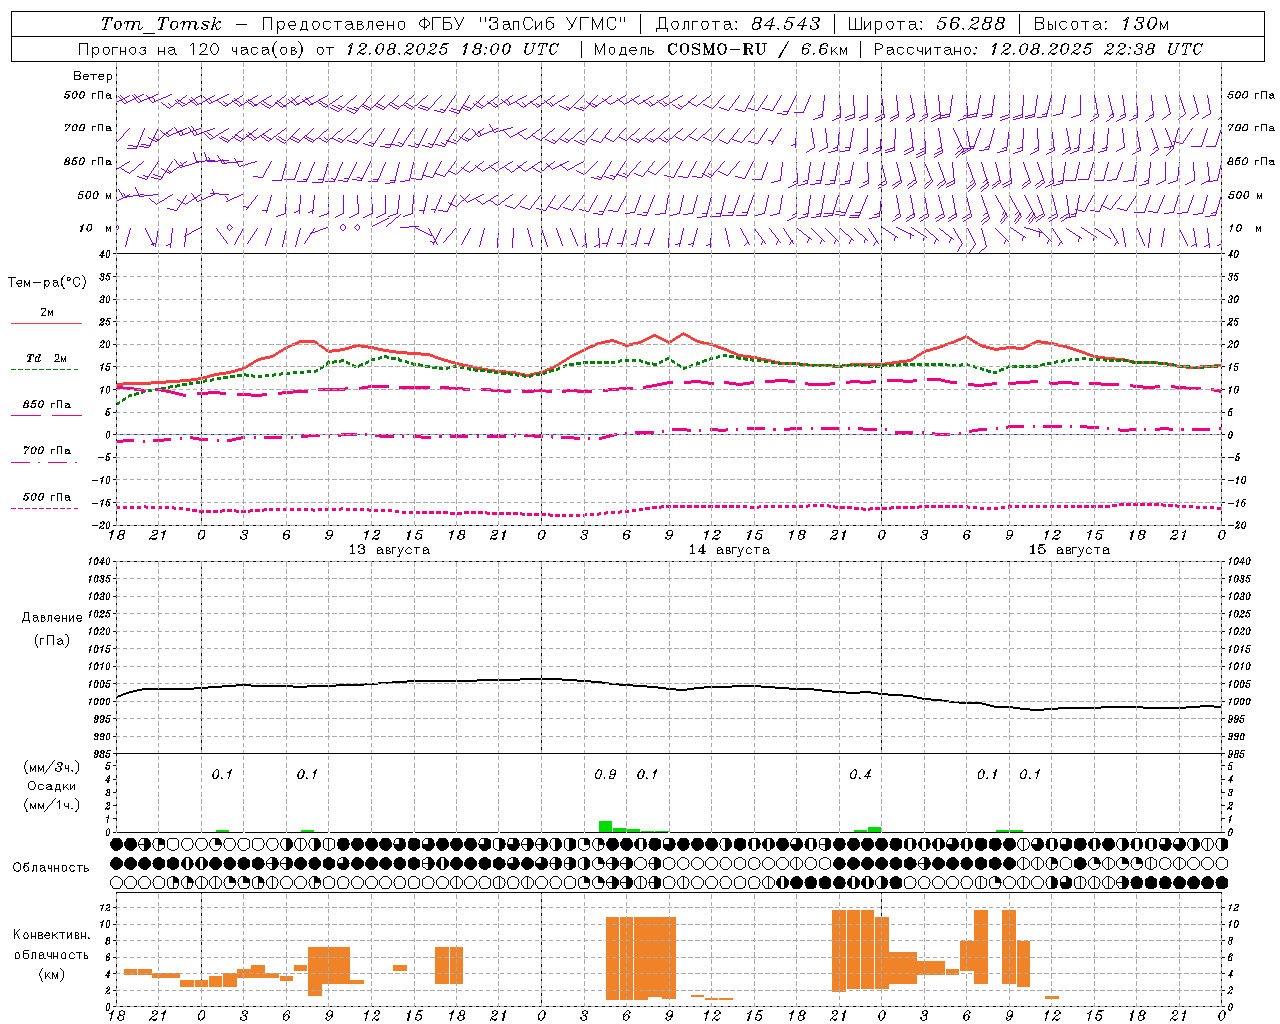Click the 'Осадки' precipitation label

pyautogui.click(x=52, y=786)
